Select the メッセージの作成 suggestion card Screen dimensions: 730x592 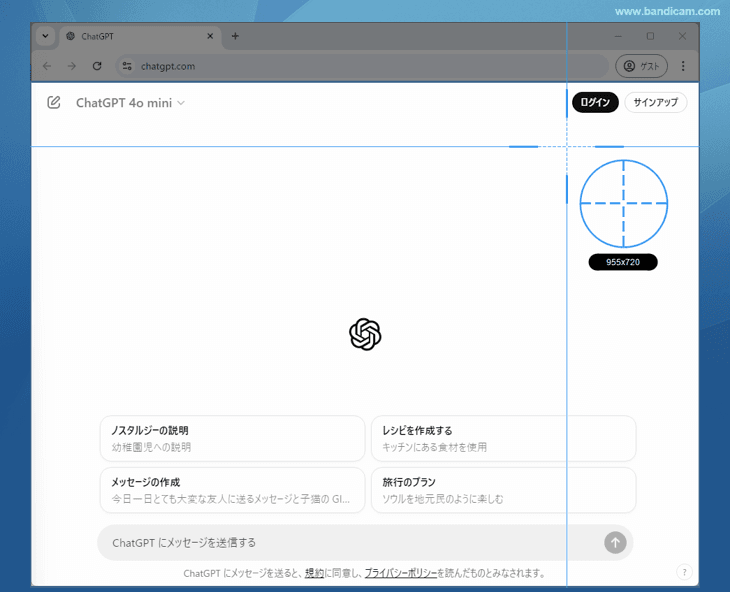click(232, 490)
